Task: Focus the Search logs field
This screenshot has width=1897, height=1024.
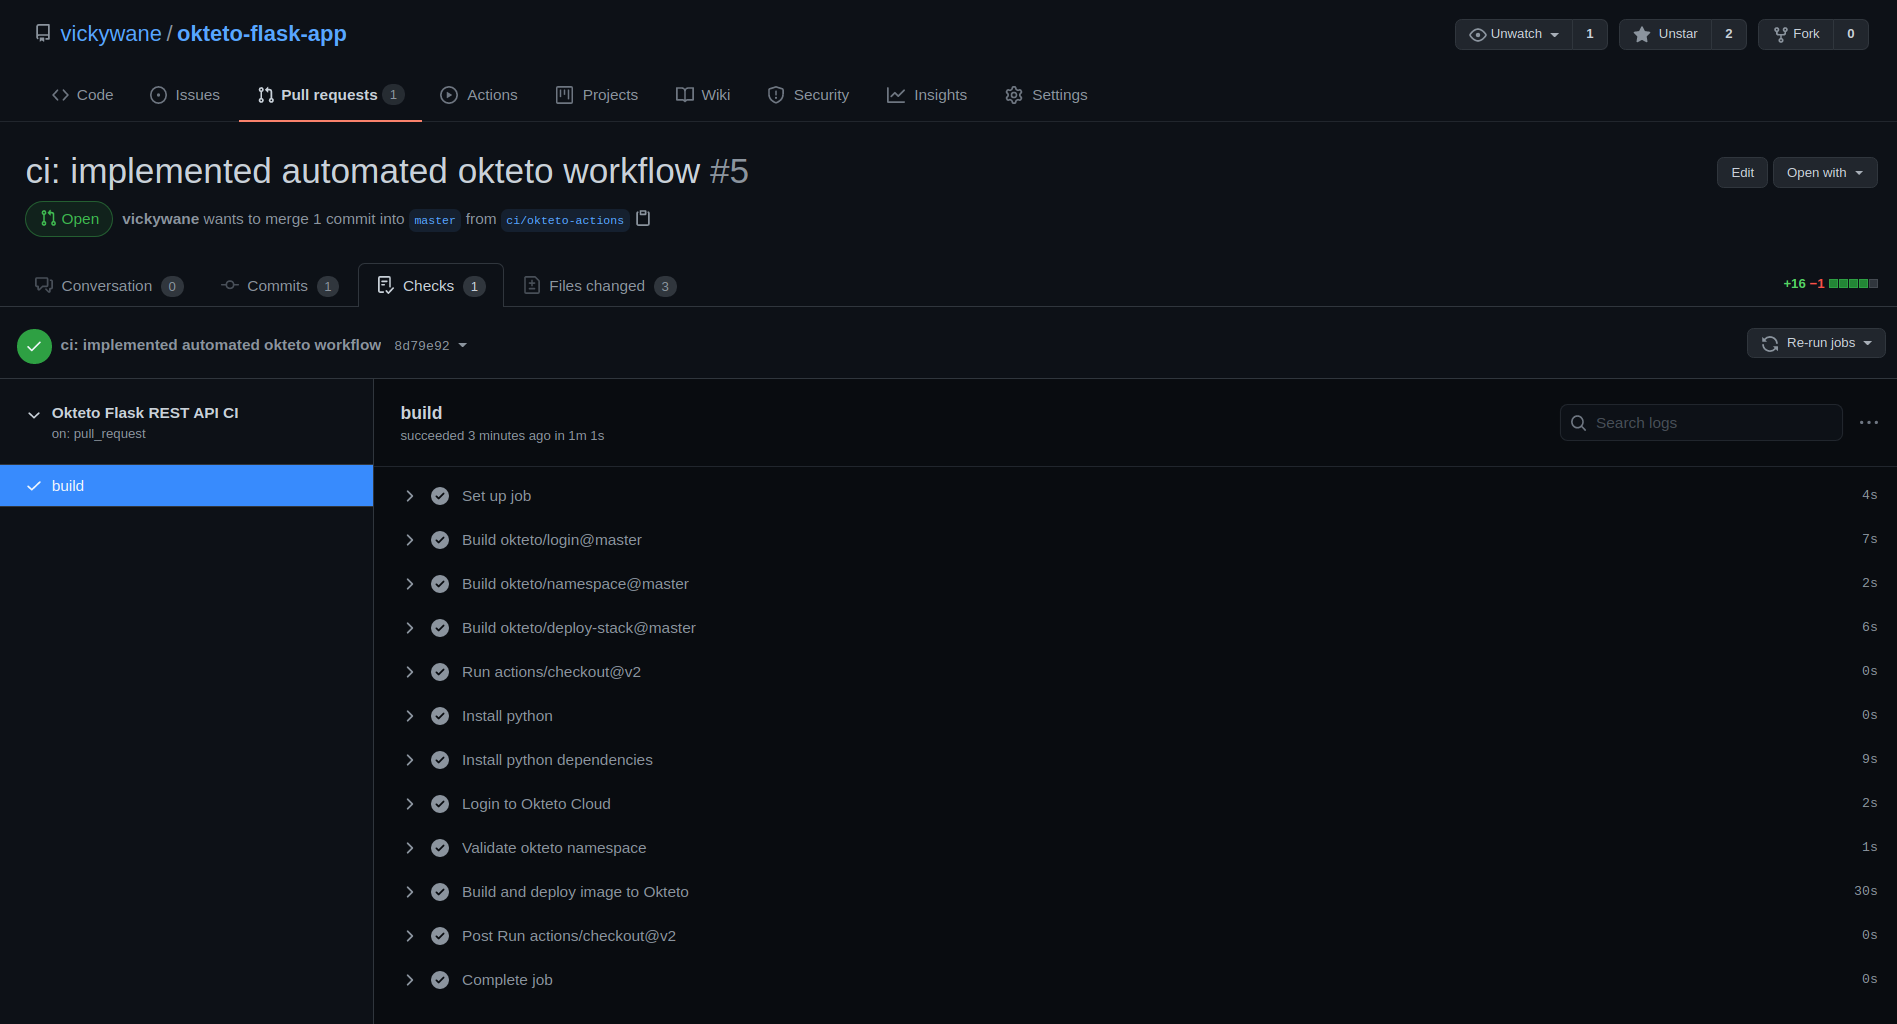Action: click(1701, 423)
